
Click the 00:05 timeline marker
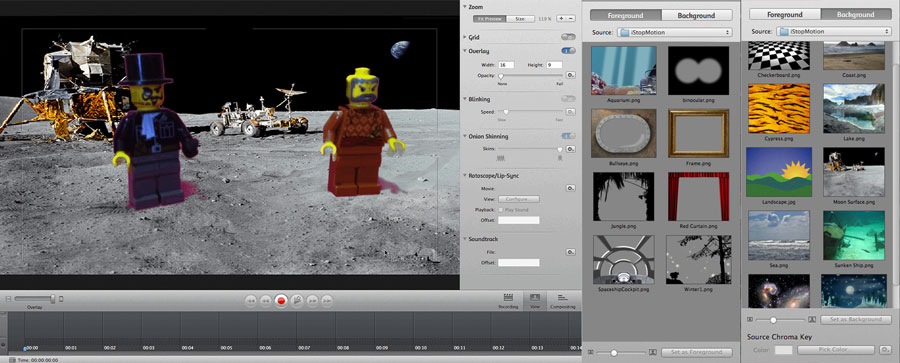pyautogui.click(x=226, y=348)
